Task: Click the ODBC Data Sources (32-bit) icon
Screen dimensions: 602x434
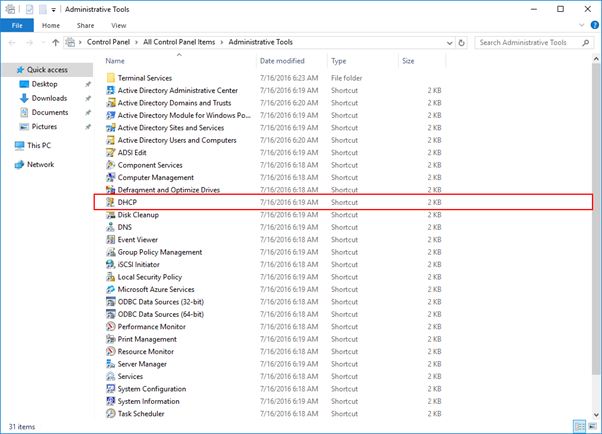Action: 111,302
